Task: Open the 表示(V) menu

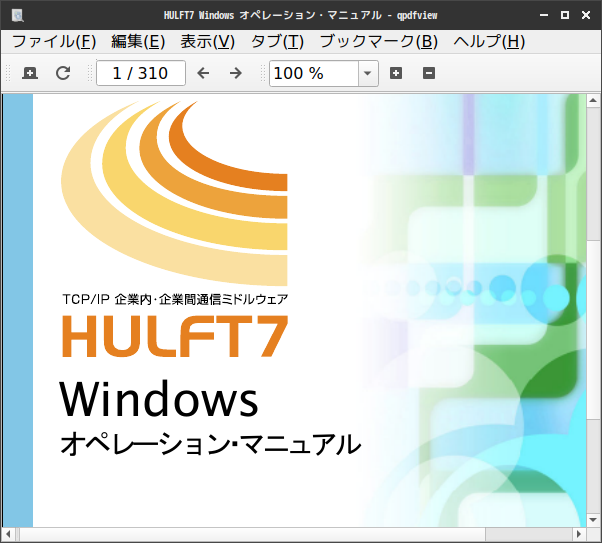Action: tap(208, 41)
